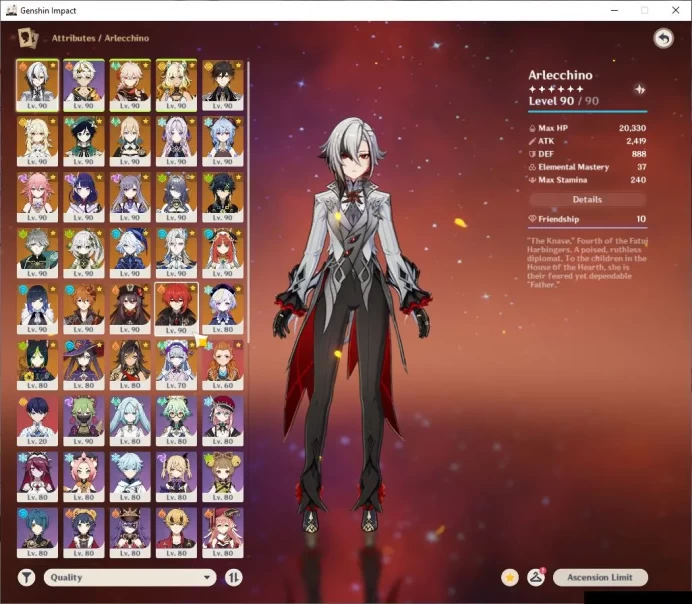Viewport: 692px width, 604px height.
Task: Toggle ascending/descending sort order icon
Action: 233,577
